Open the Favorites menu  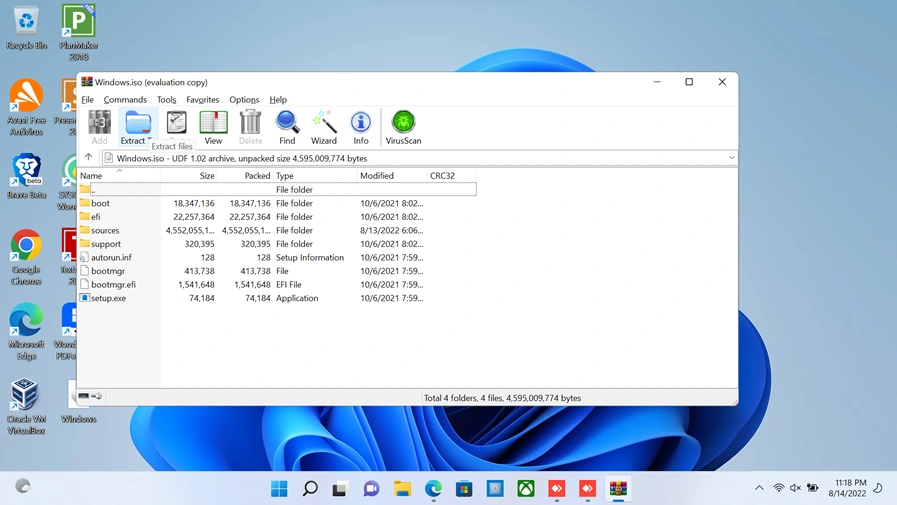click(x=203, y=100)
